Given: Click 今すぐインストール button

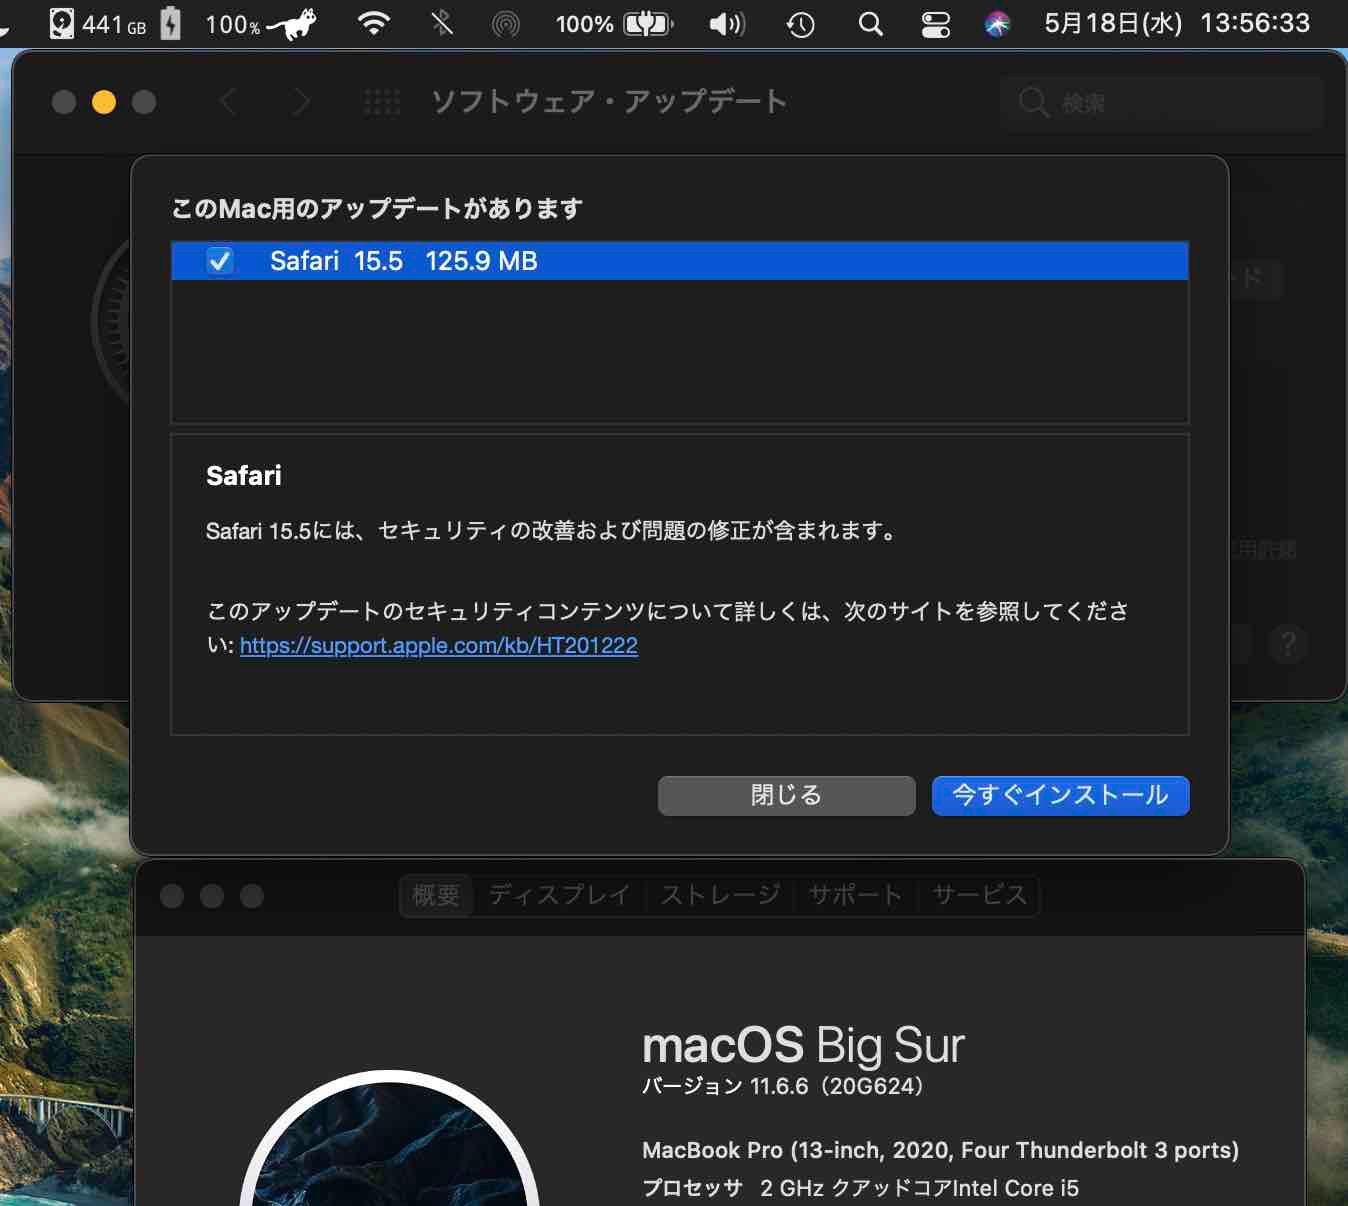Looking at the screenshot, I should (1061, 796).
